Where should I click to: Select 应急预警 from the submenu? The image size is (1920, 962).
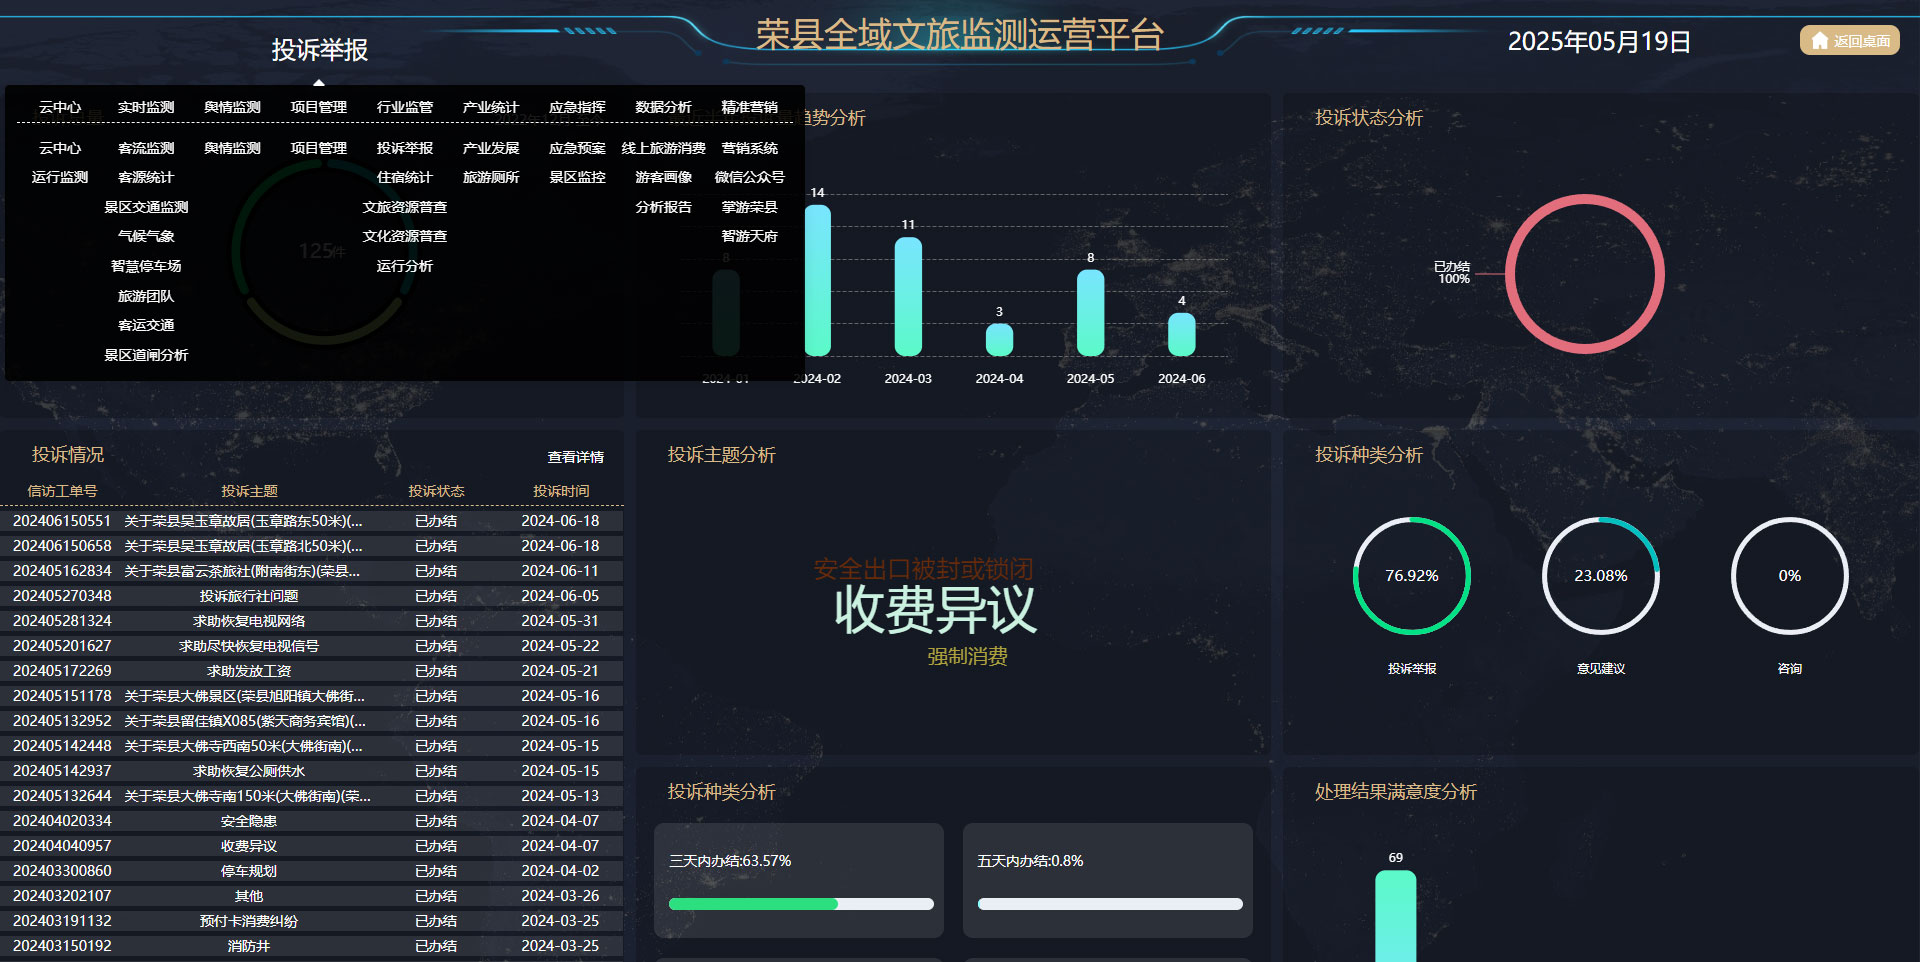click(x=578, y=147)
